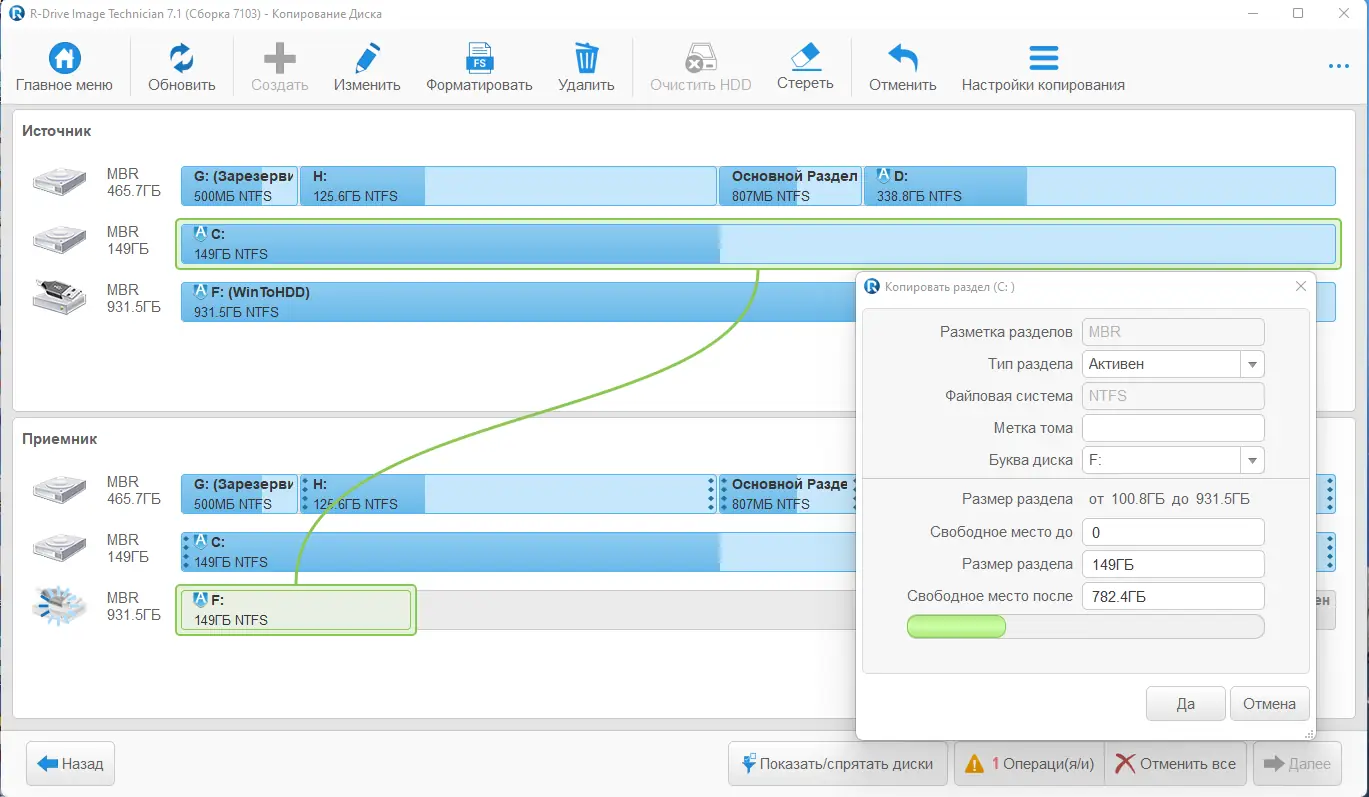Select the 465.7ГБ disk icon under Приемник
Image resolution: width=1369 pixels, height=797 pixels.
point(60,489)
